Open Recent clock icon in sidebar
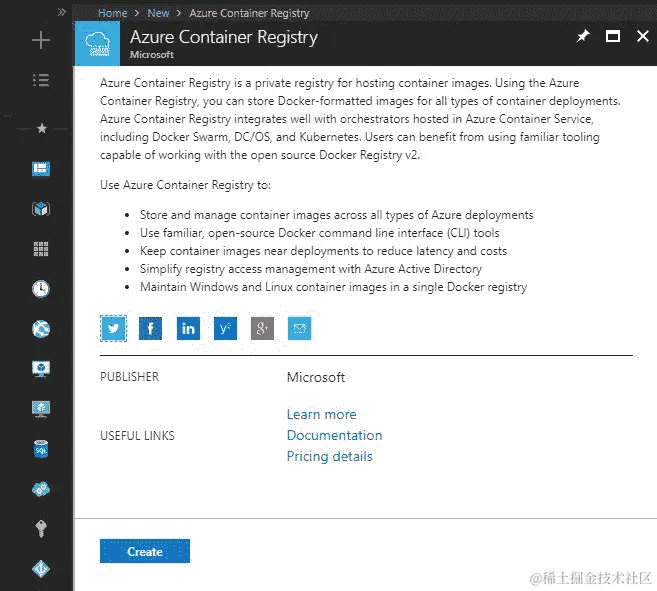Image resolution: width=657 pixels, height=591 pixels. click(x=41, y=289)
